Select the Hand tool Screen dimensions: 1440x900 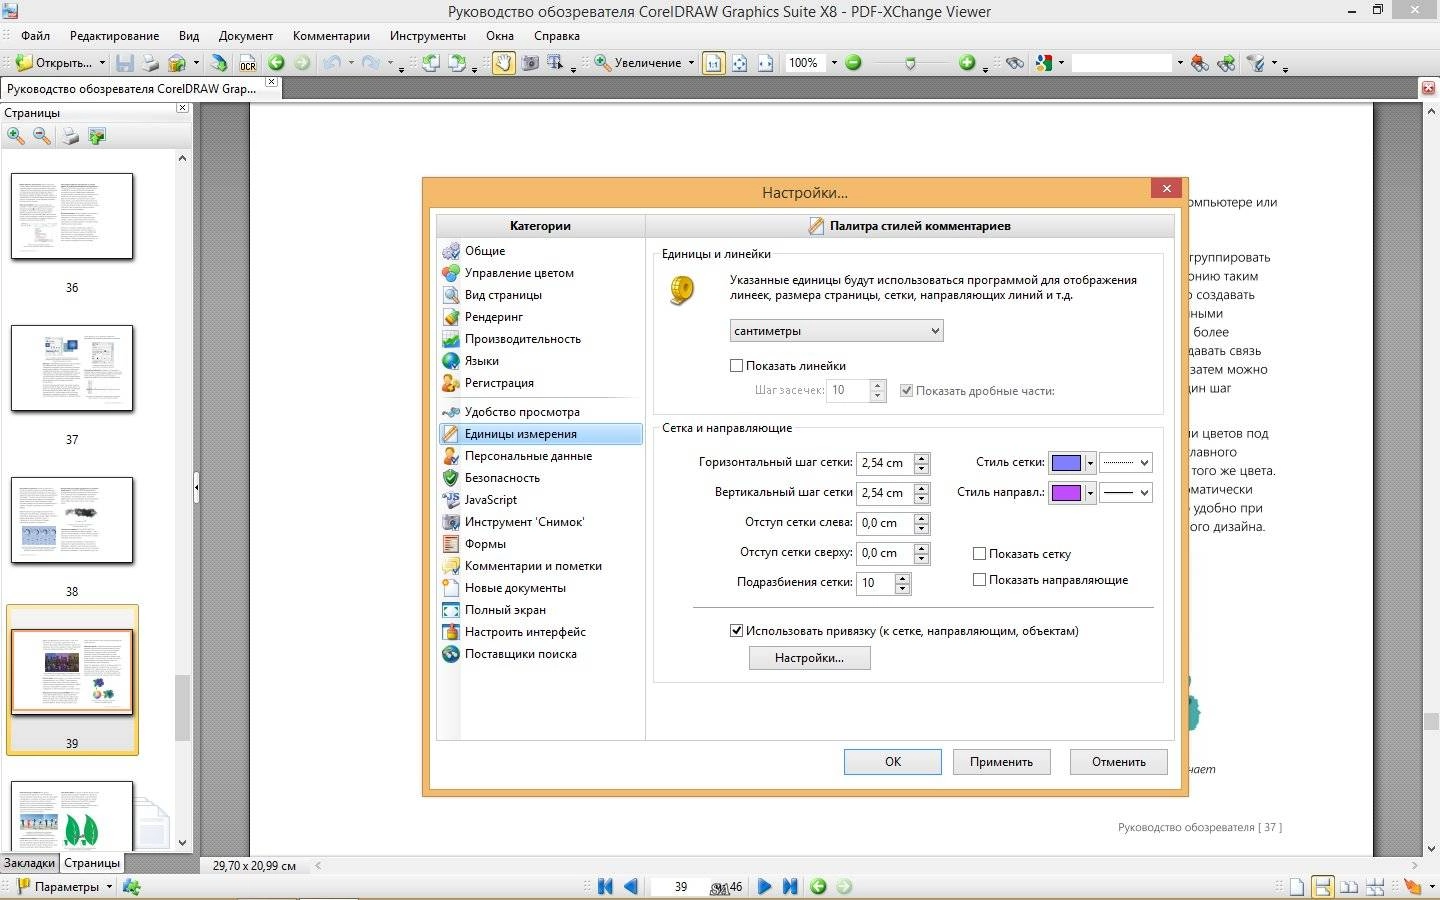503,63
